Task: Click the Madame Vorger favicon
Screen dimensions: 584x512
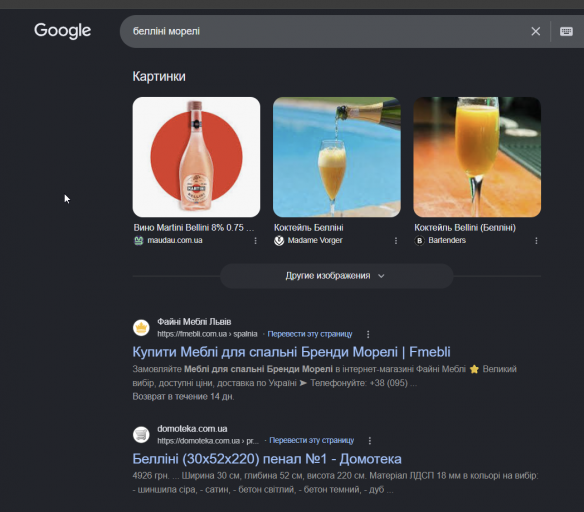Action: (279, 241)
